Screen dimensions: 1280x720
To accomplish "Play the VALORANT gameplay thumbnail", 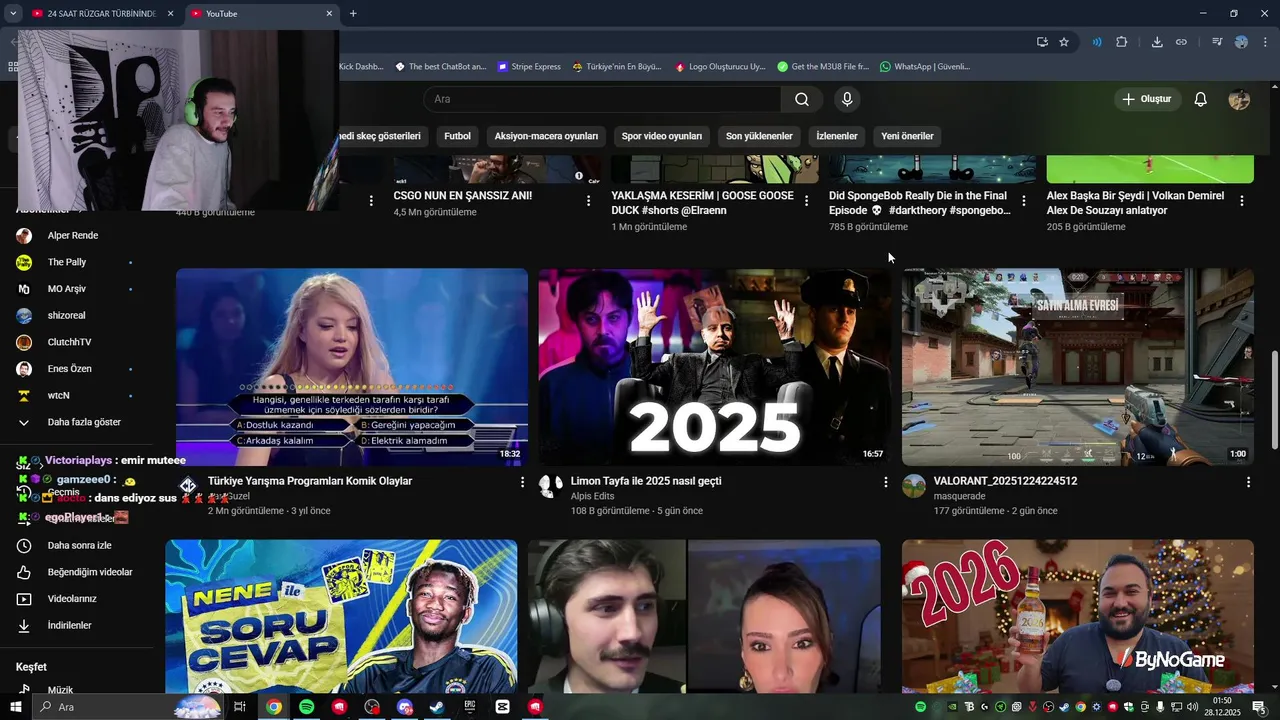I will tap(1078, 367).
